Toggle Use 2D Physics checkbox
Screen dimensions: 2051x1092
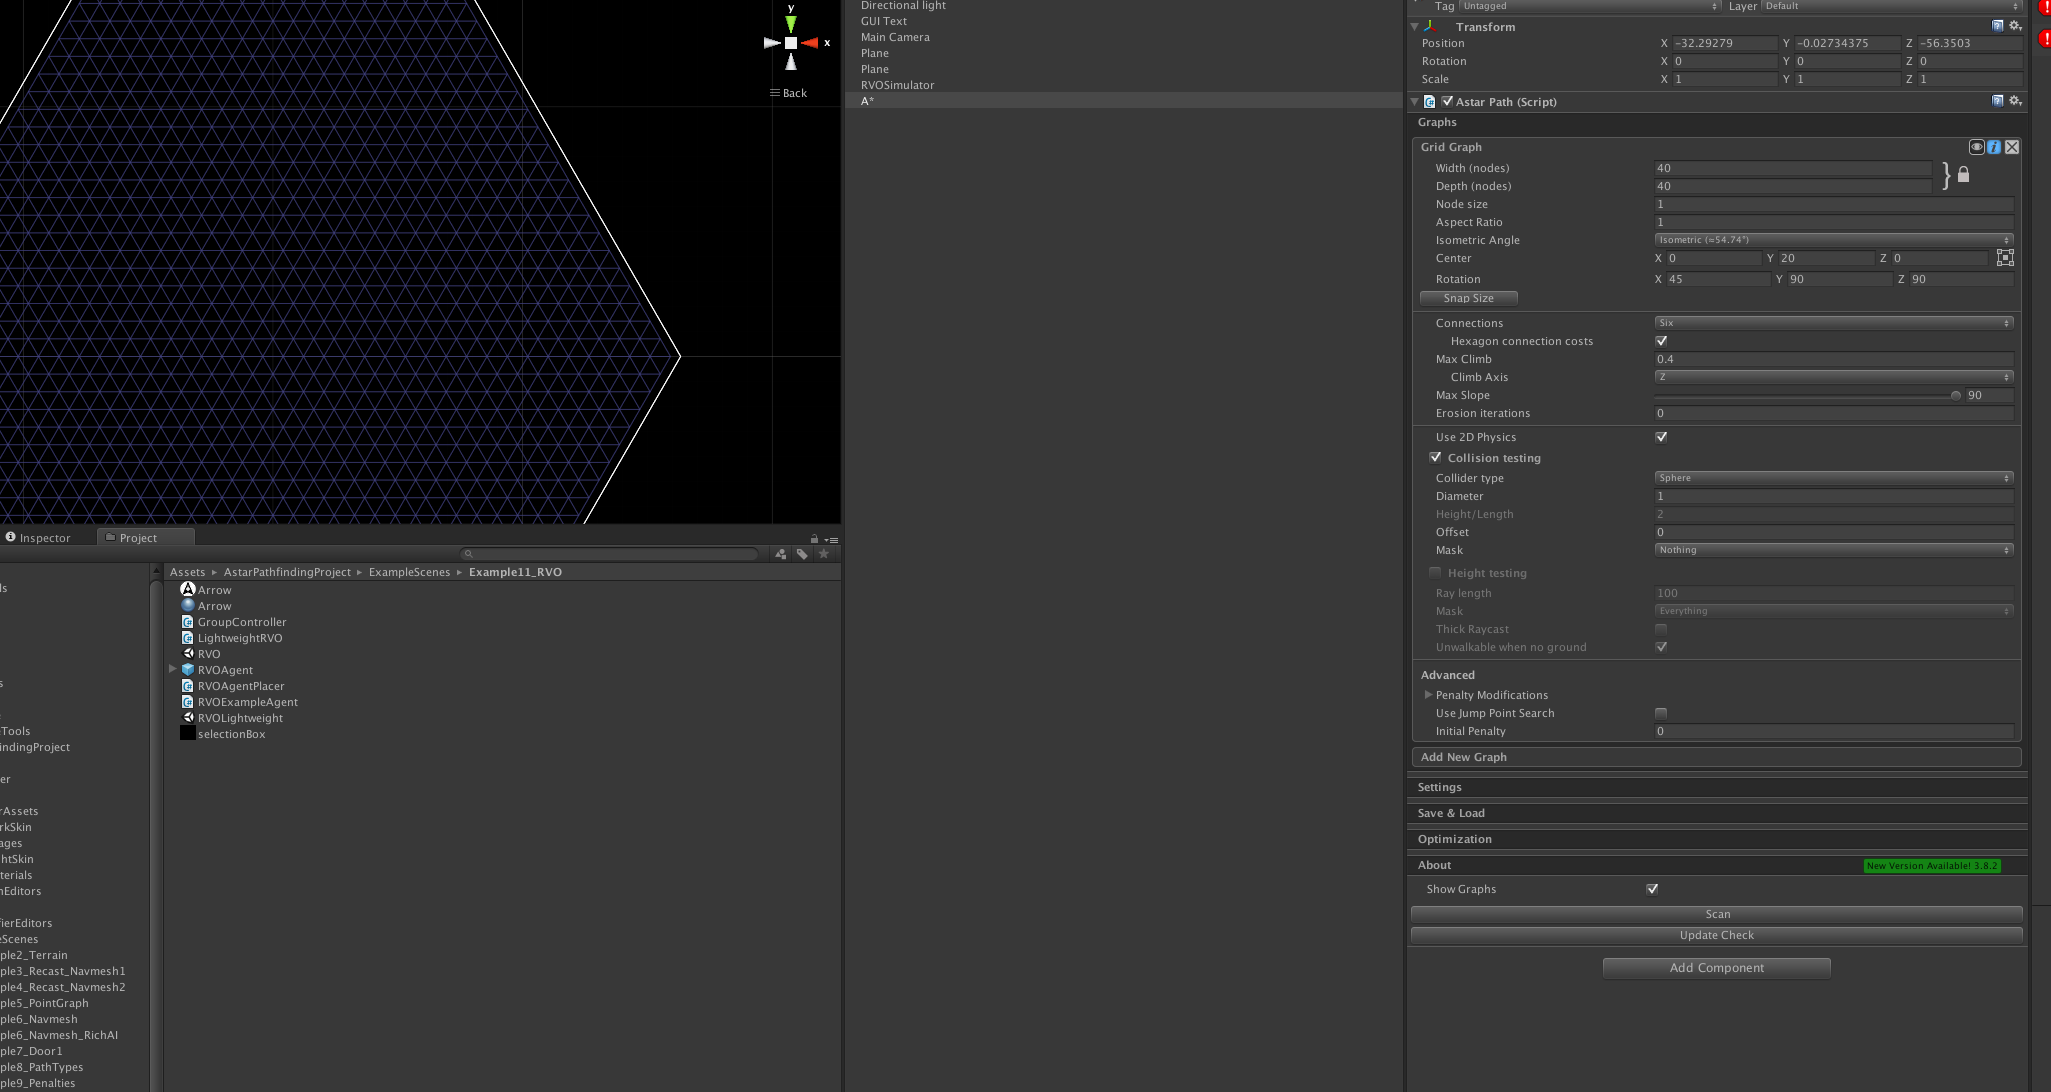[x=1660, y=437]
